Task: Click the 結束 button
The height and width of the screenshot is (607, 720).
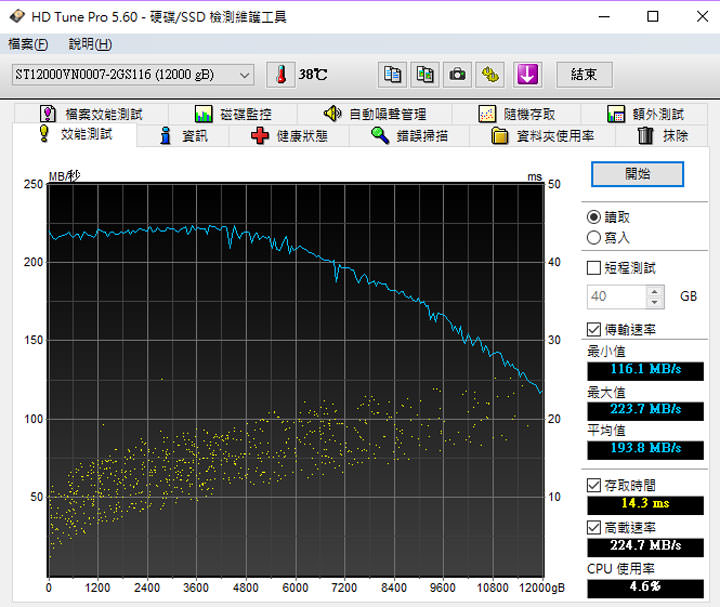Action: point(584,74)
